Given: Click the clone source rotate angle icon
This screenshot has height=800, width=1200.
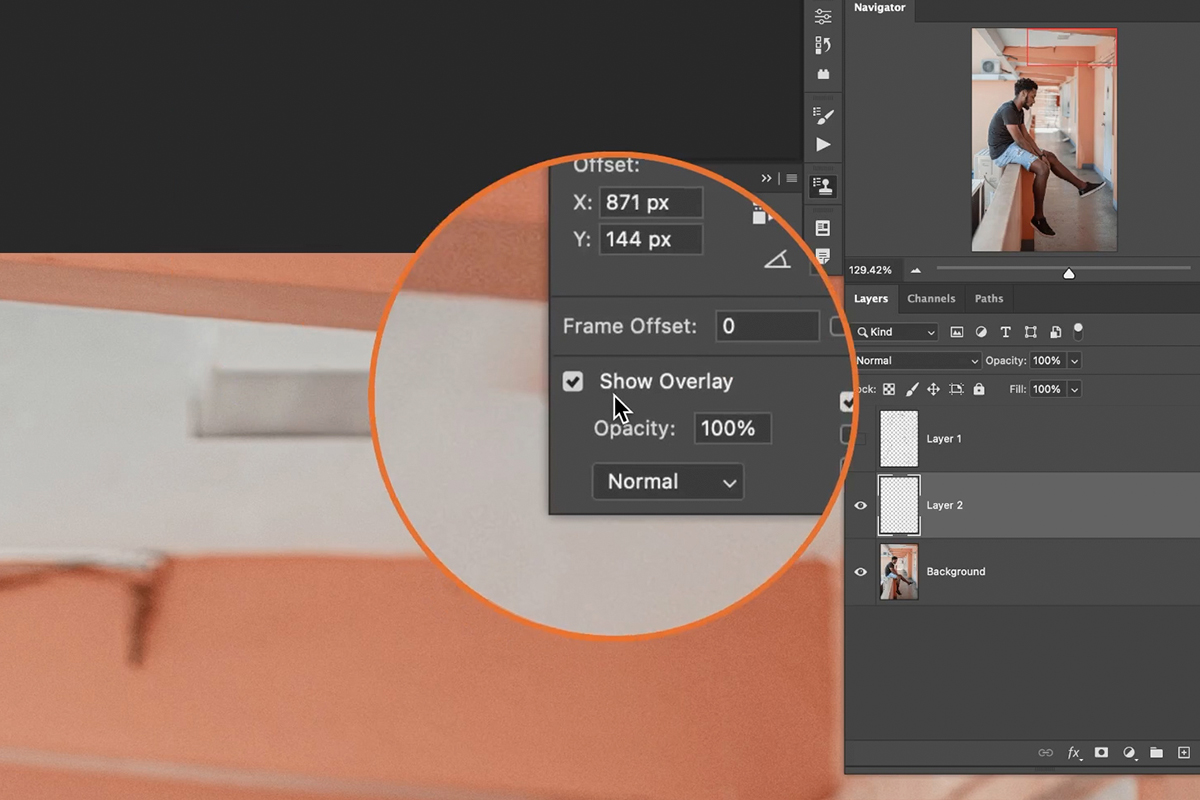Looking at the screenshot, I should coord(777,260).
